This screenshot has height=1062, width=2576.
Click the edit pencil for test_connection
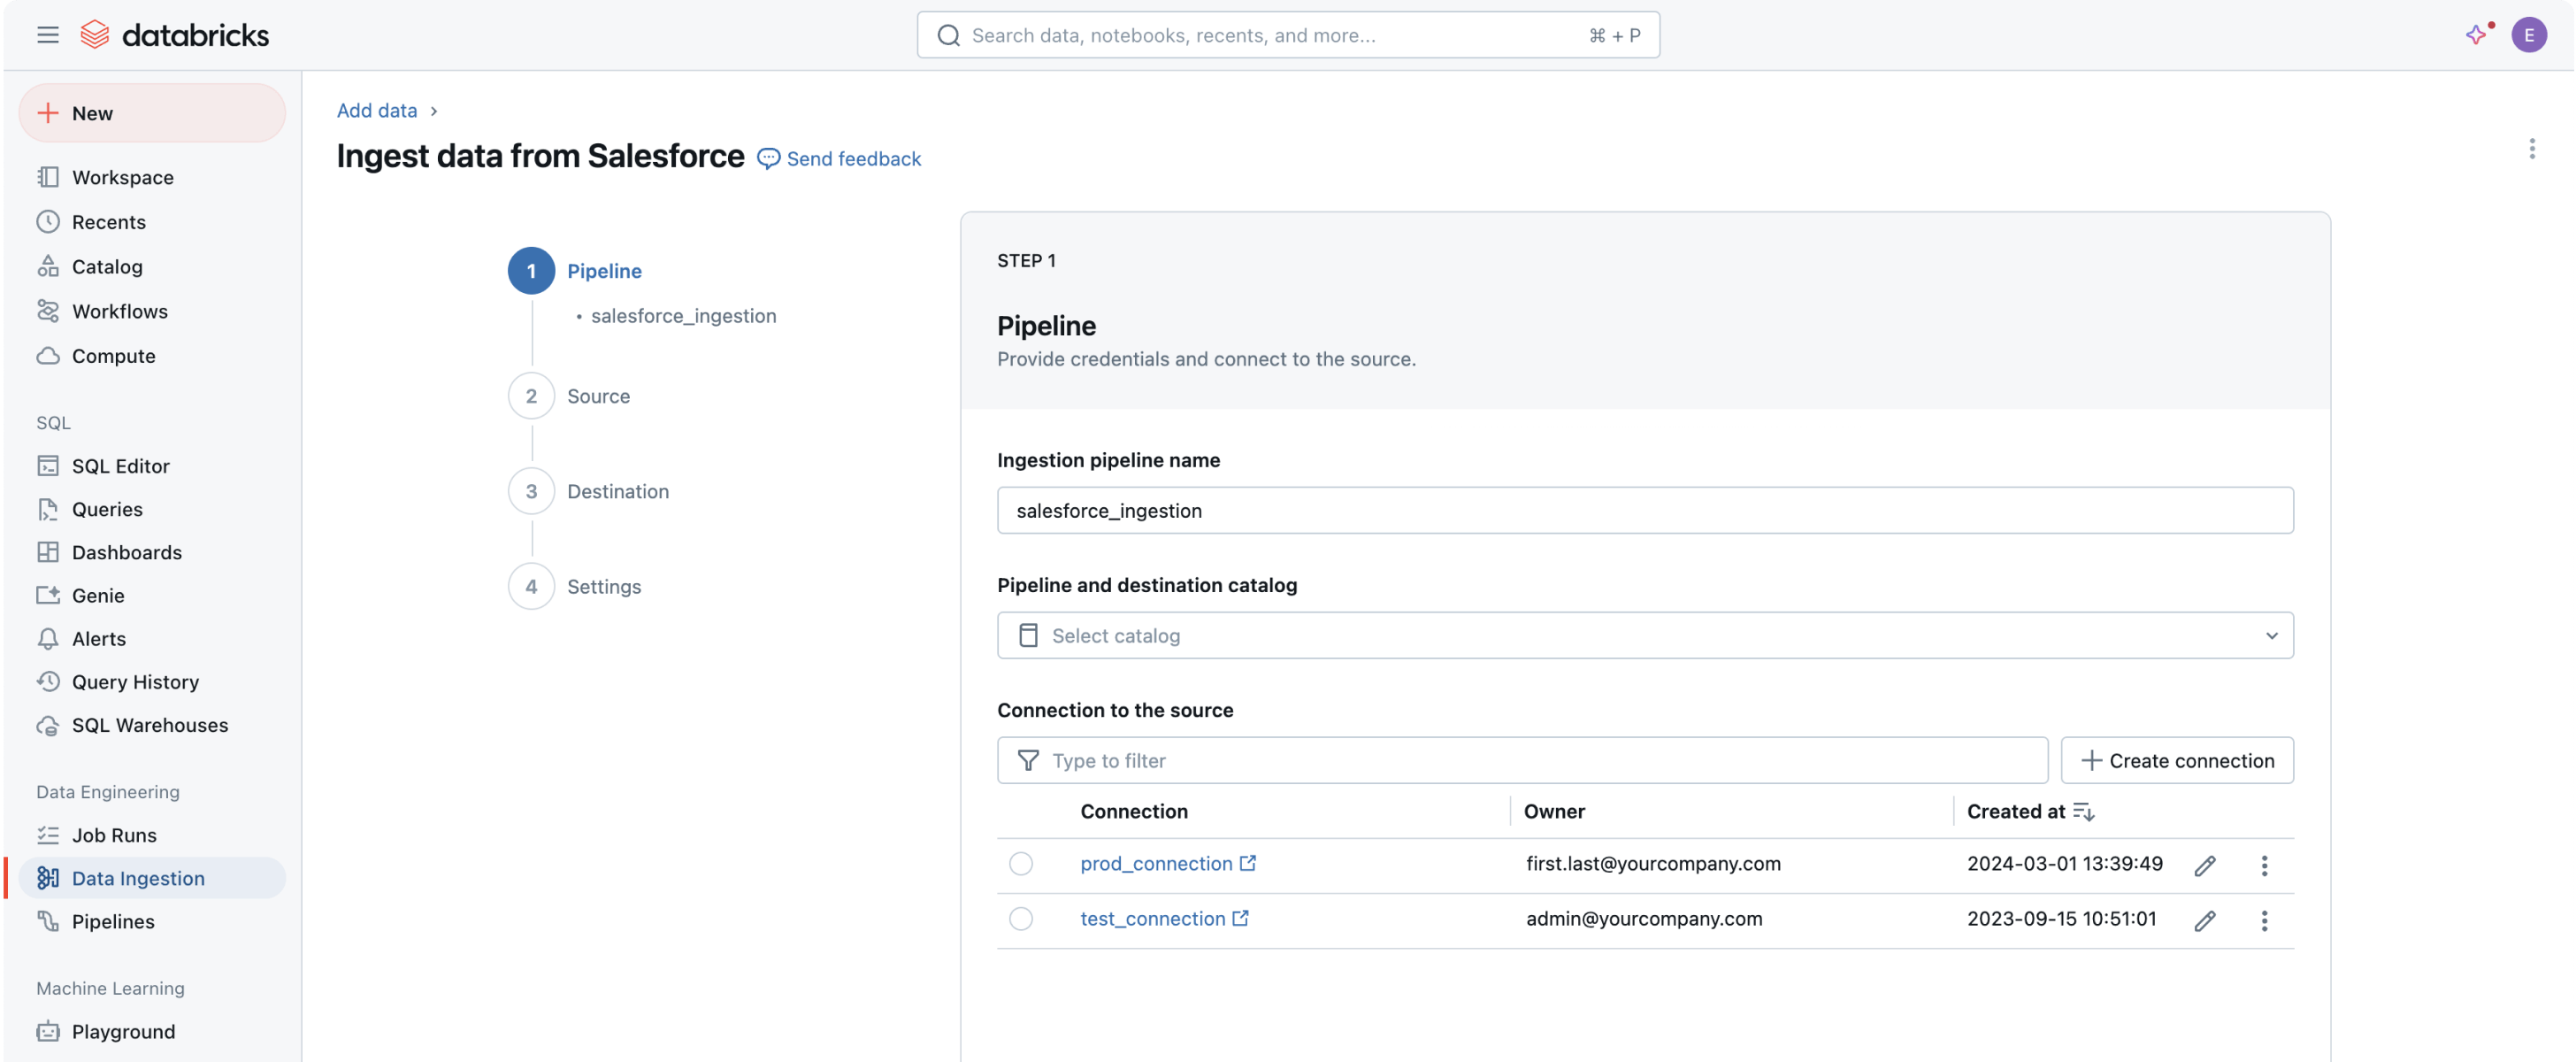[x=2205, y=921]
